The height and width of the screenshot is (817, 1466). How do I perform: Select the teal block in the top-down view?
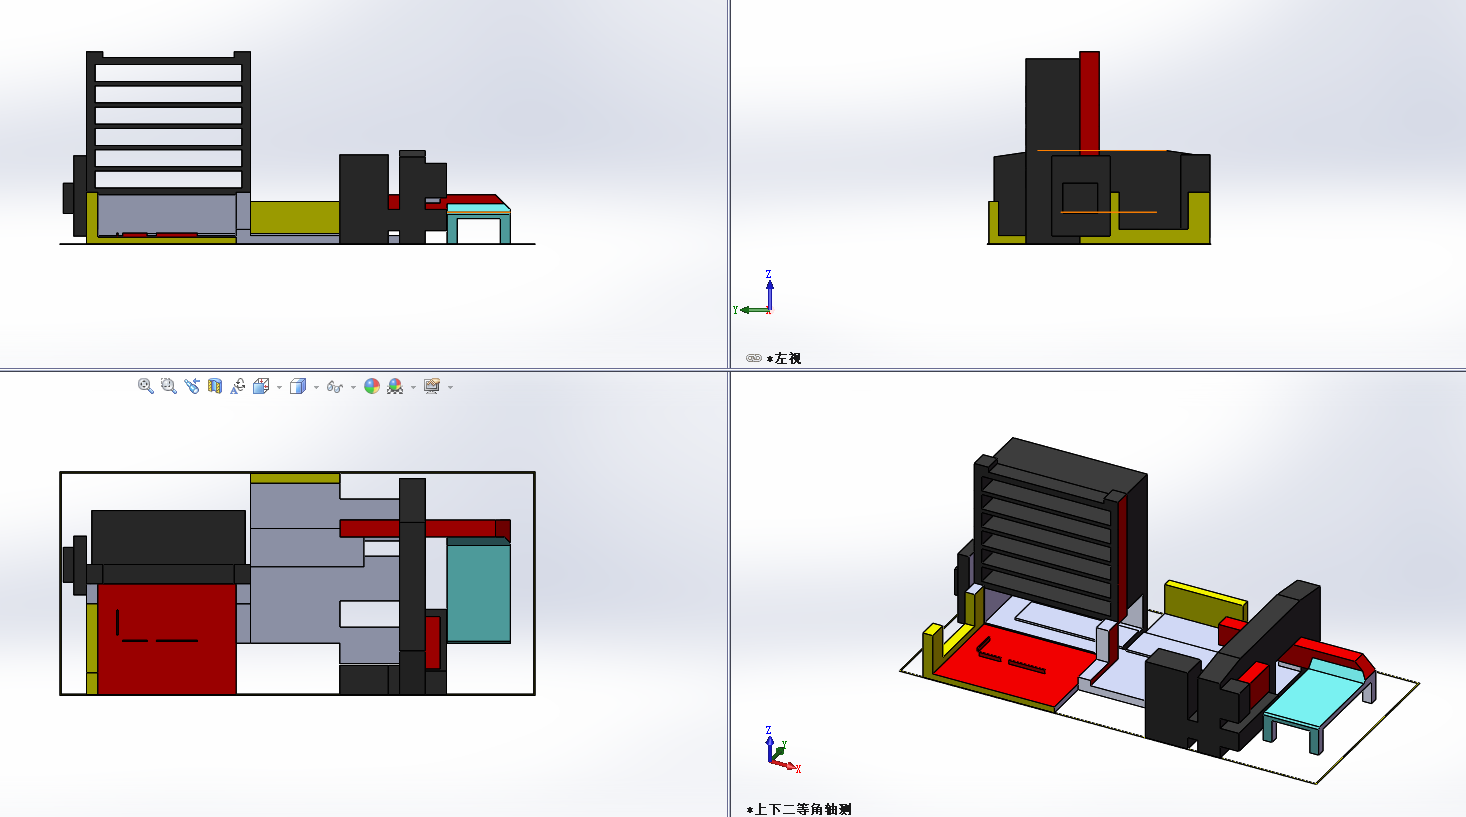coord(478,591)
